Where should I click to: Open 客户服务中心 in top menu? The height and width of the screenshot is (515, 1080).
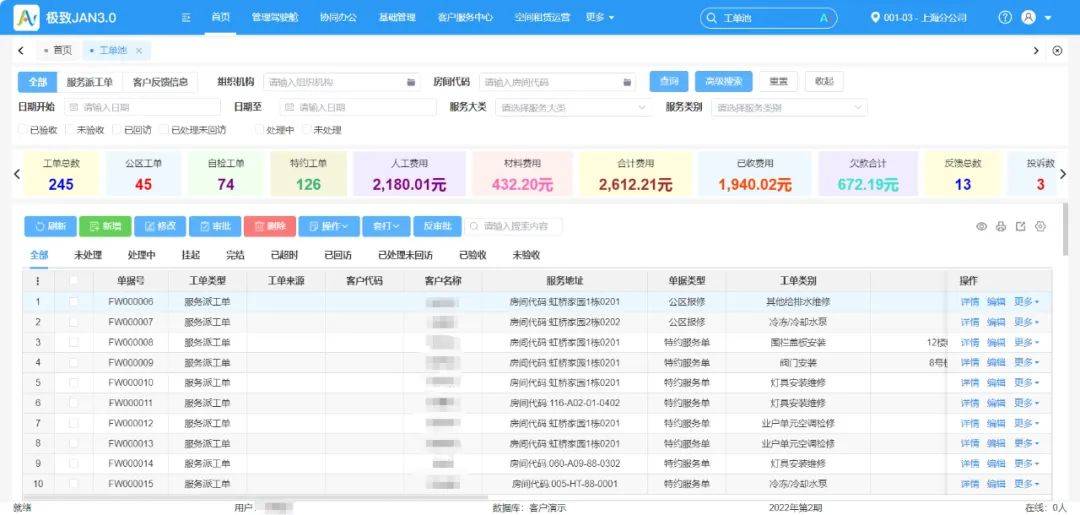(x=465, y=17)
